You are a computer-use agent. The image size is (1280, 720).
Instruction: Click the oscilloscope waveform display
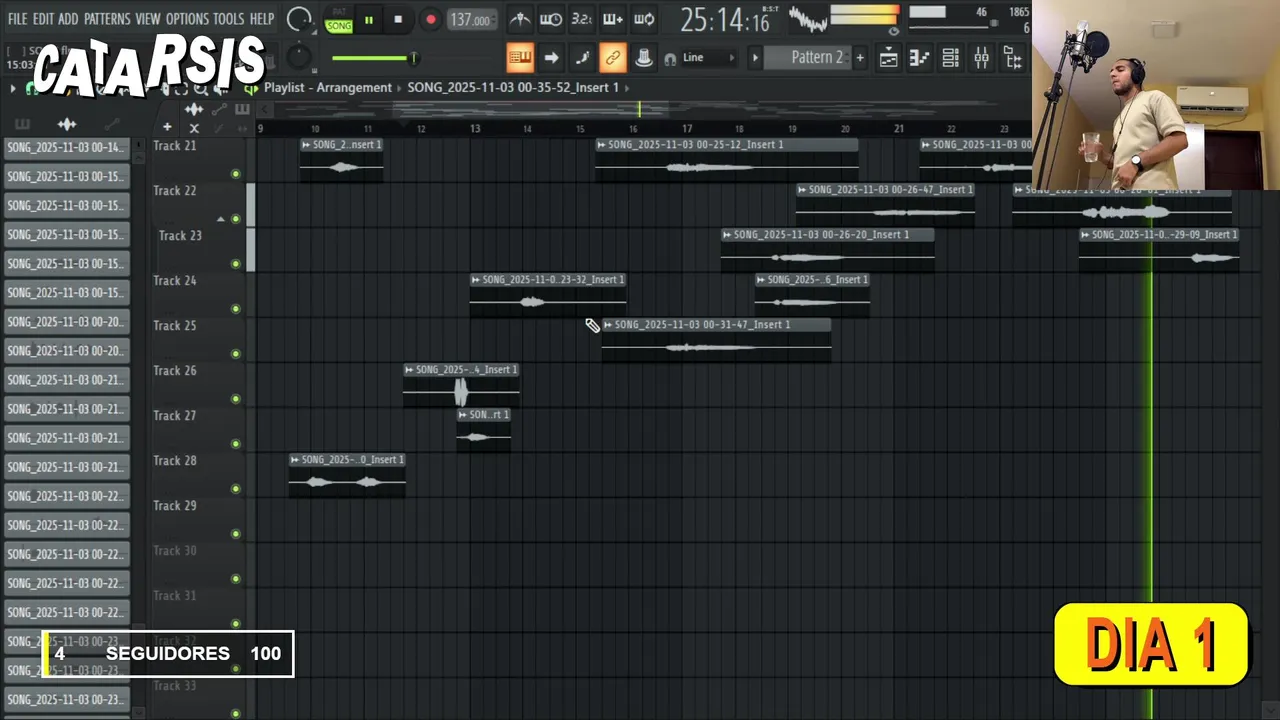pos(807,19)
